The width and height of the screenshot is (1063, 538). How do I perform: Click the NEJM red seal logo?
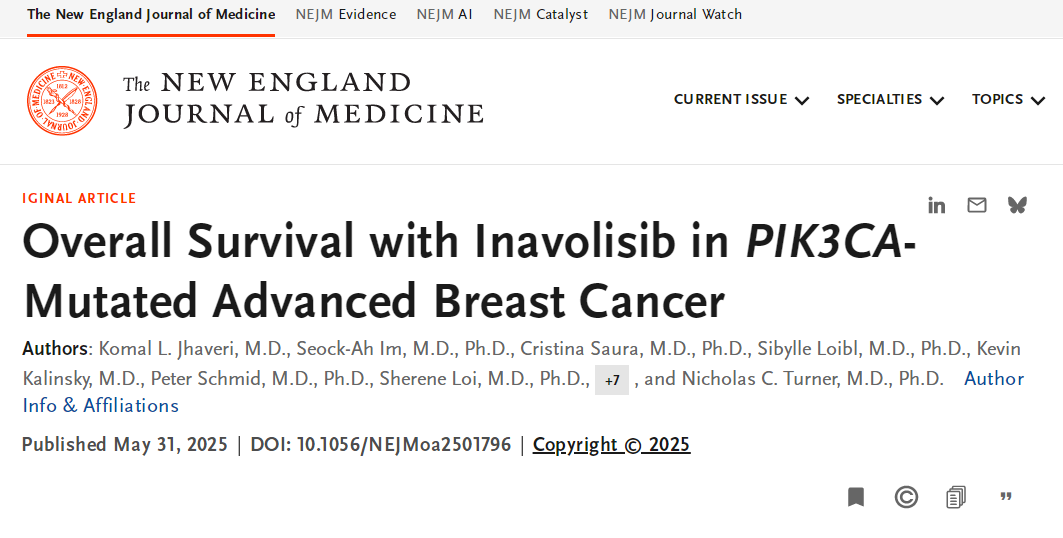[62, 100]
